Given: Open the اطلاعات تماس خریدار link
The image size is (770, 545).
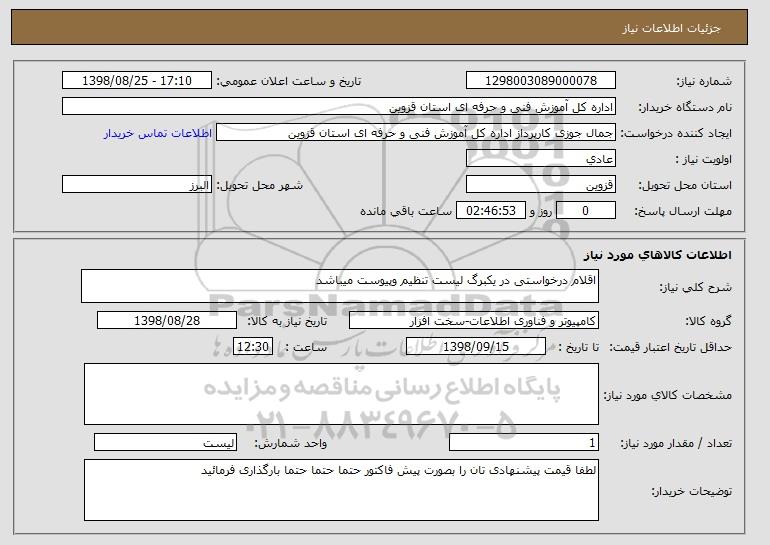Looking at the screenshot, I should (158, 133).
